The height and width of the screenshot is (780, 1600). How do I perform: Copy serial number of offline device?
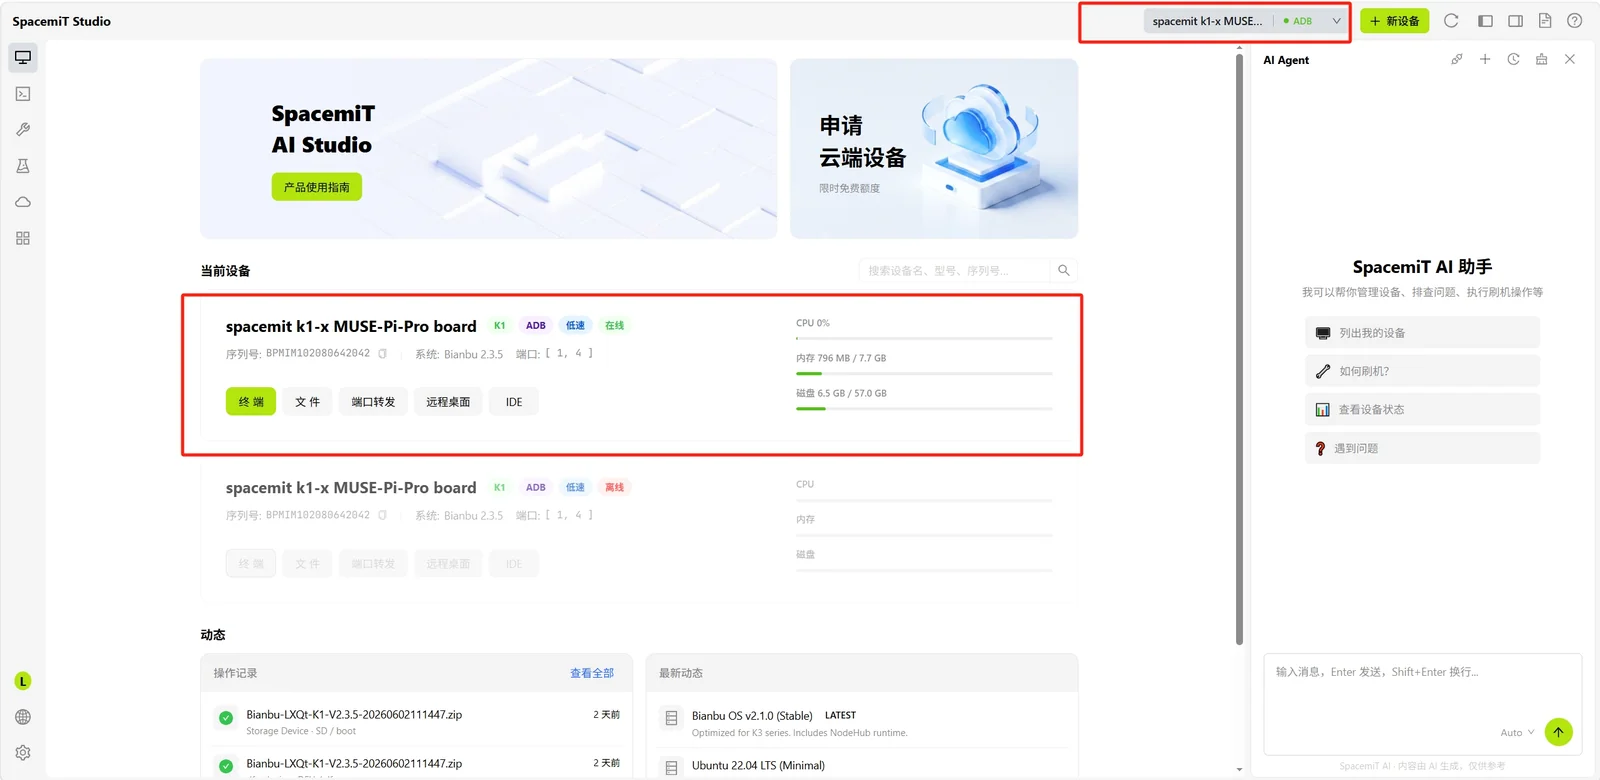click(x=382, y=516)
